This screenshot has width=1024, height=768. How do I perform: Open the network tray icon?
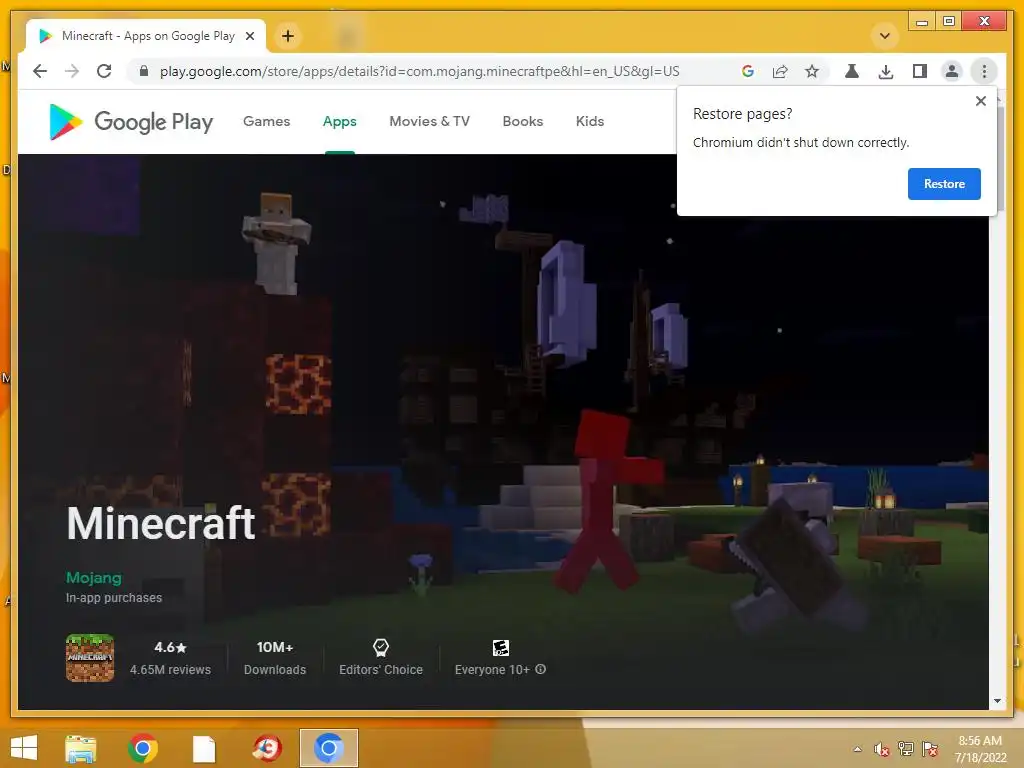pos(906,749)
